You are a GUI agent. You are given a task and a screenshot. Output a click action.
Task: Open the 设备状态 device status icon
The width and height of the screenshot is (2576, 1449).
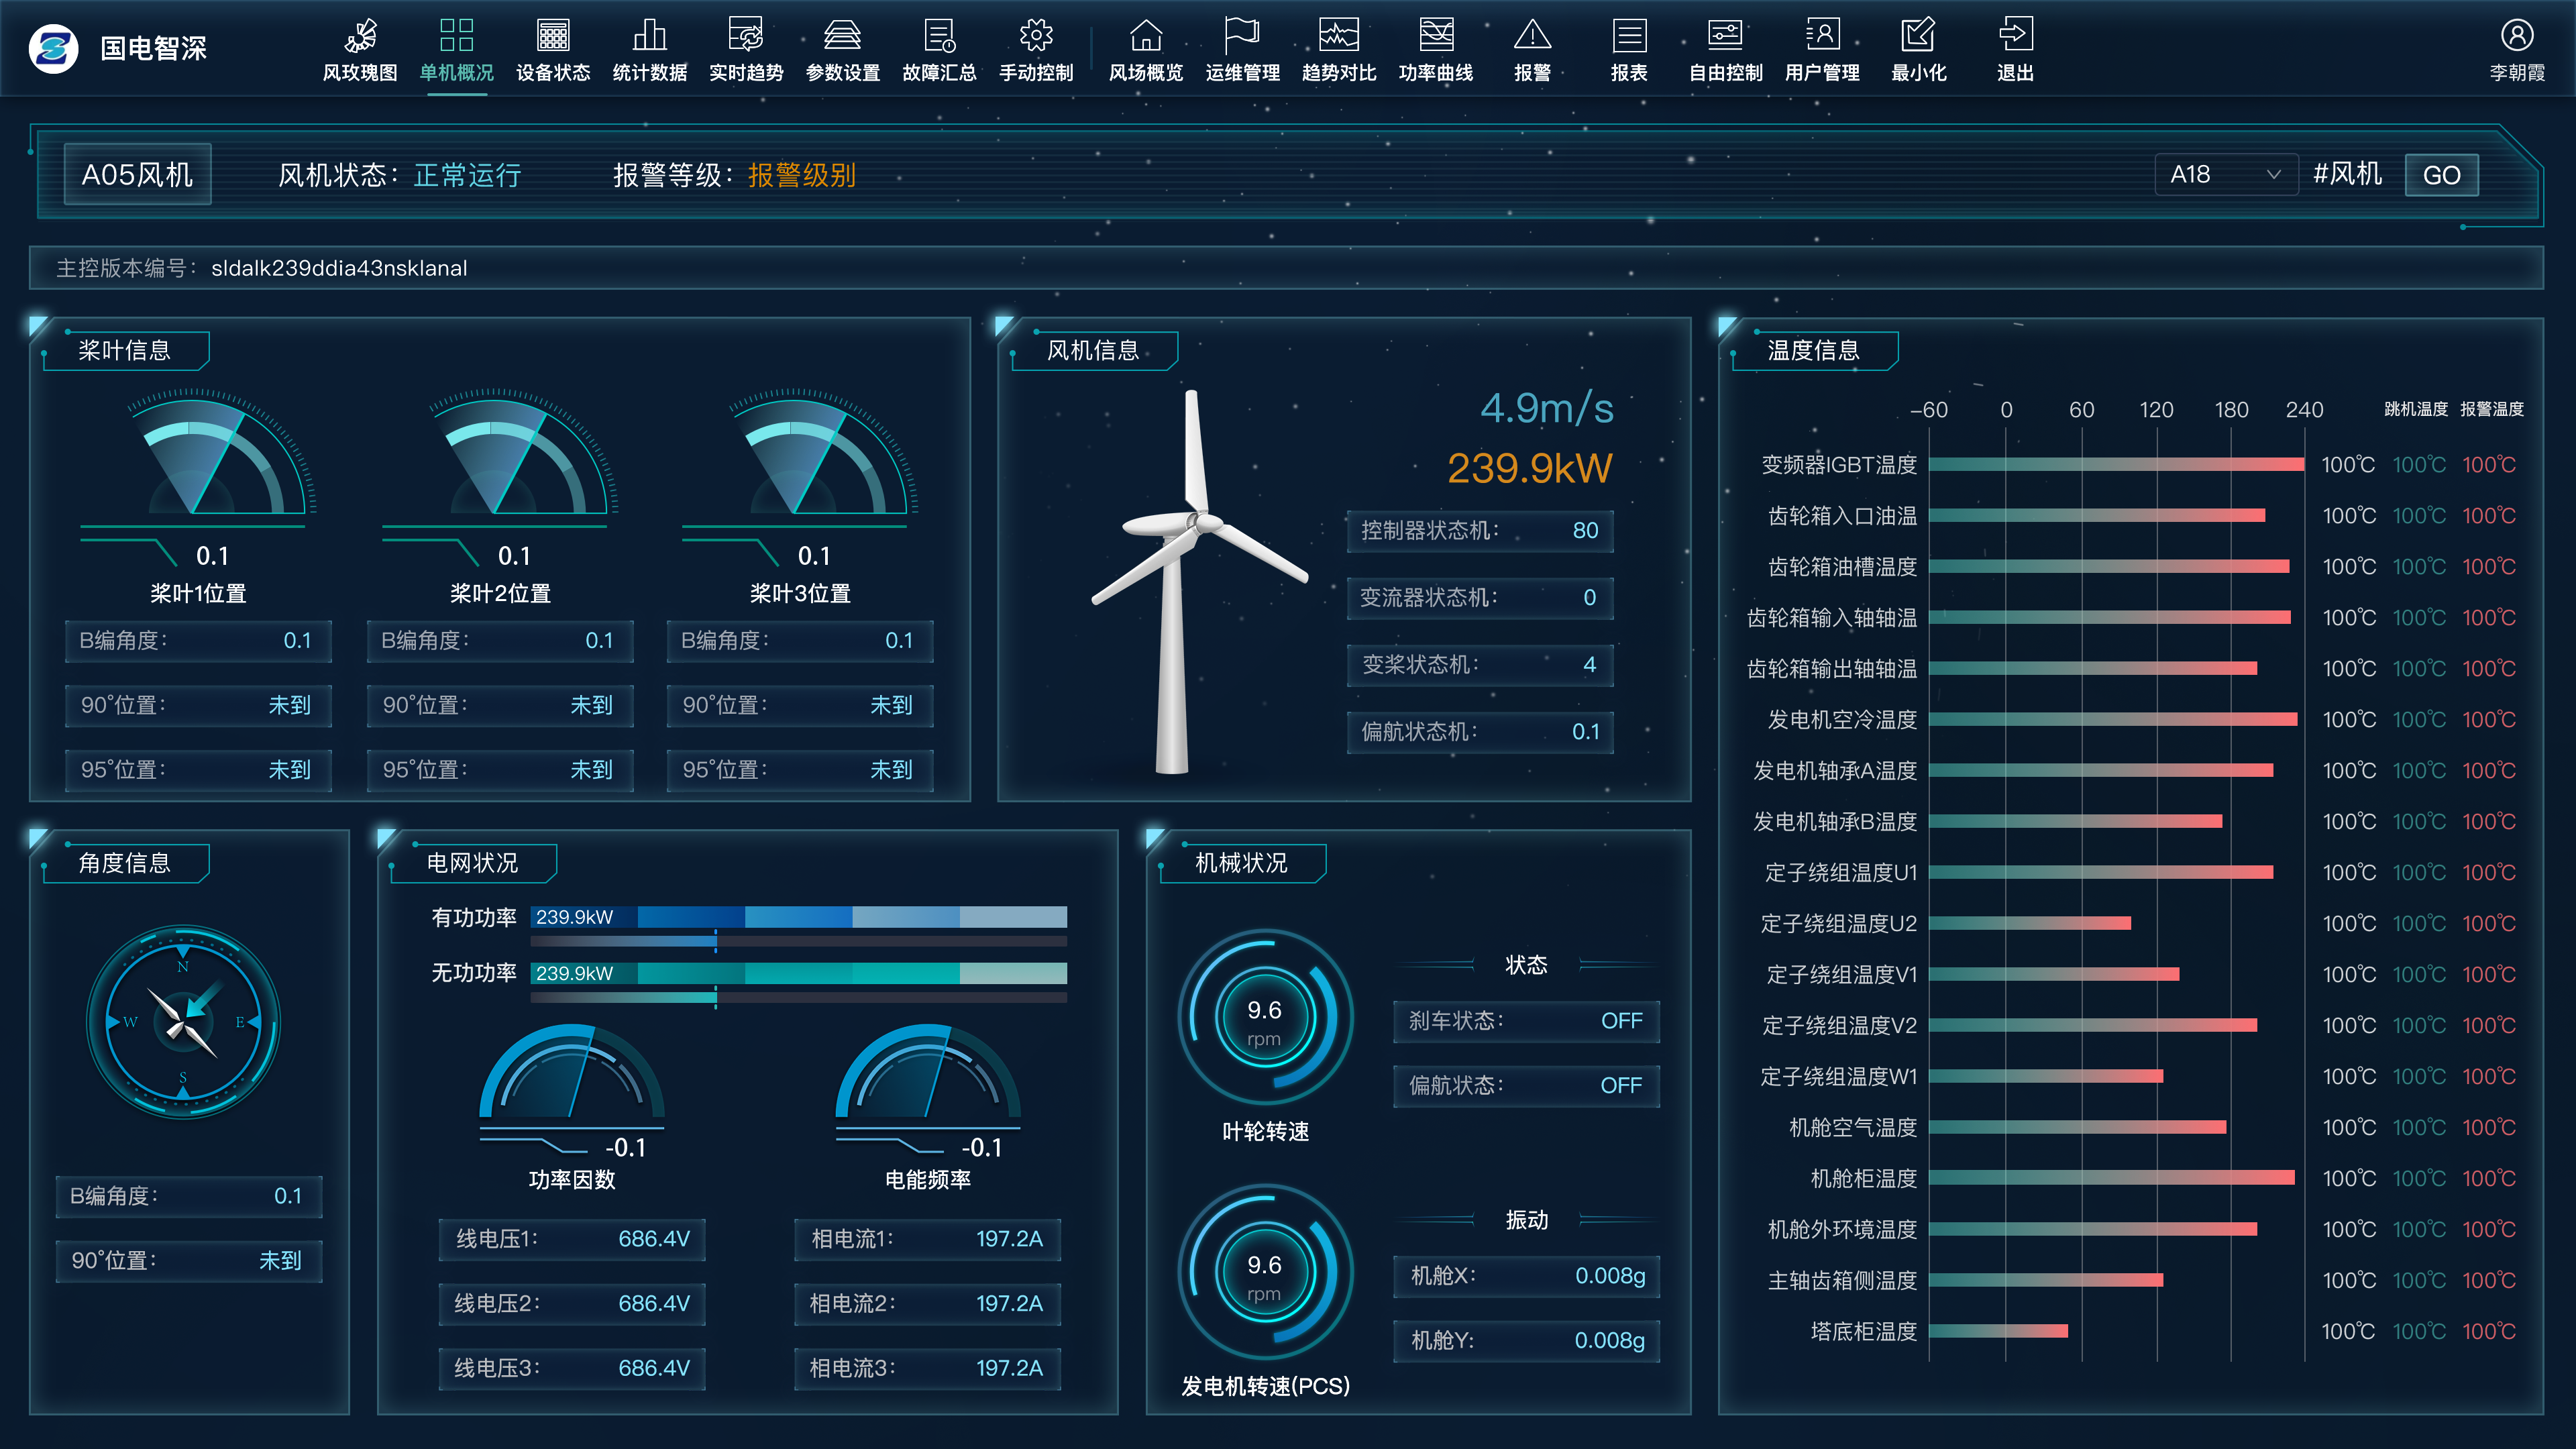(553, 35)
